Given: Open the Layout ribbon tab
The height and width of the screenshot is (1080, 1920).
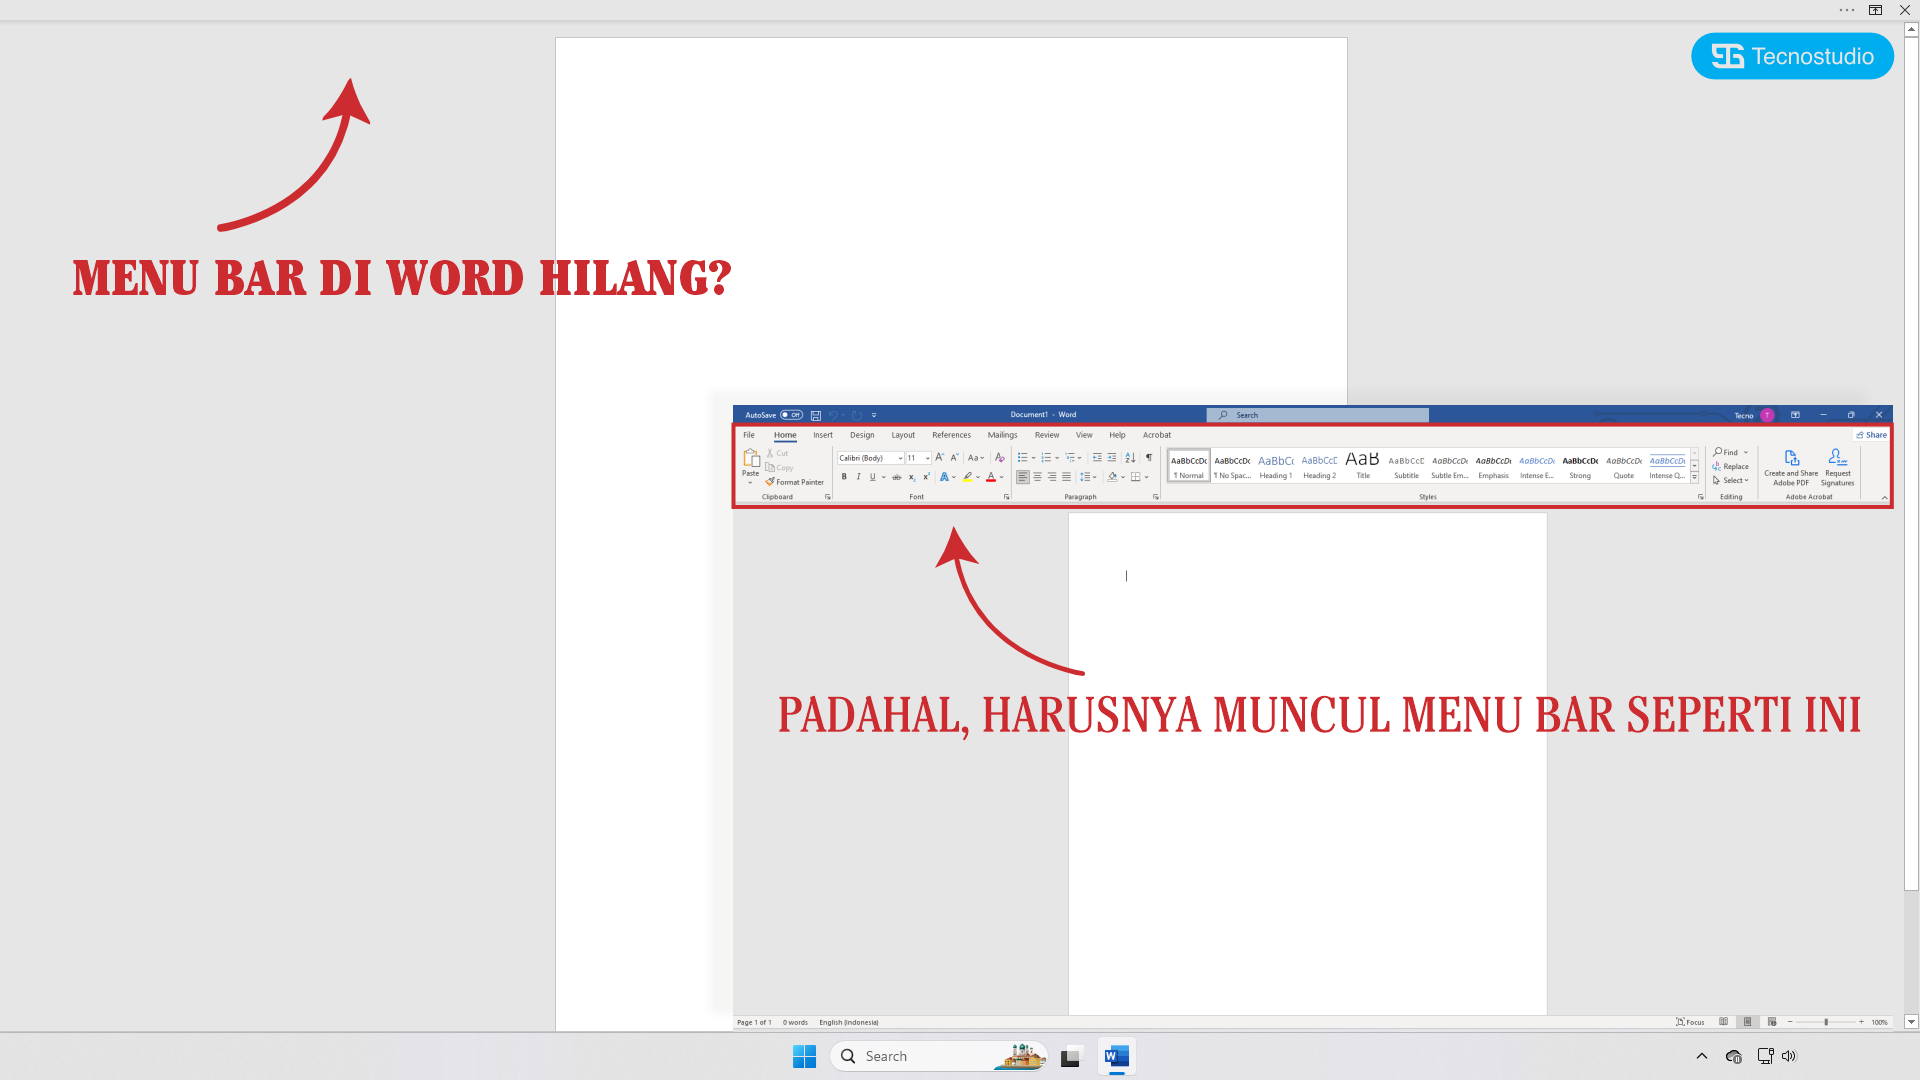Looking at the screenshot, I should coord(903,435).
